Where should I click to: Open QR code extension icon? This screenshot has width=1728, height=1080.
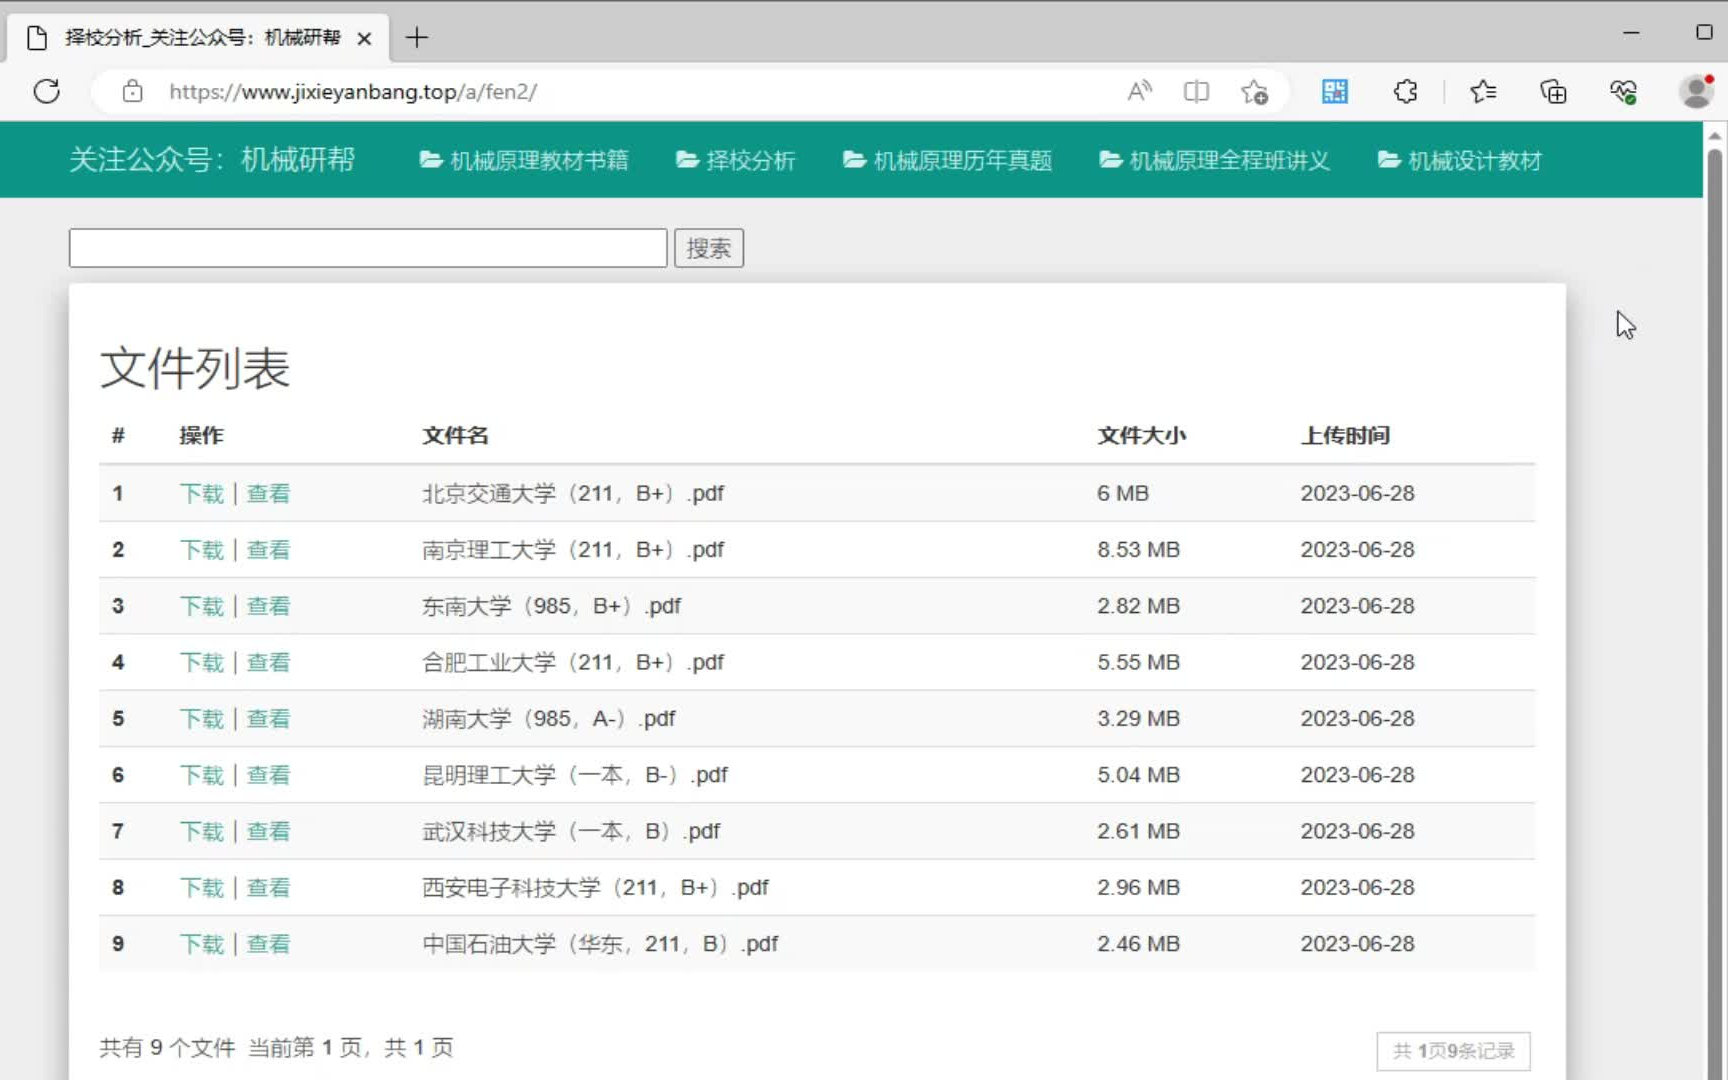click(x=1335, y=92)
